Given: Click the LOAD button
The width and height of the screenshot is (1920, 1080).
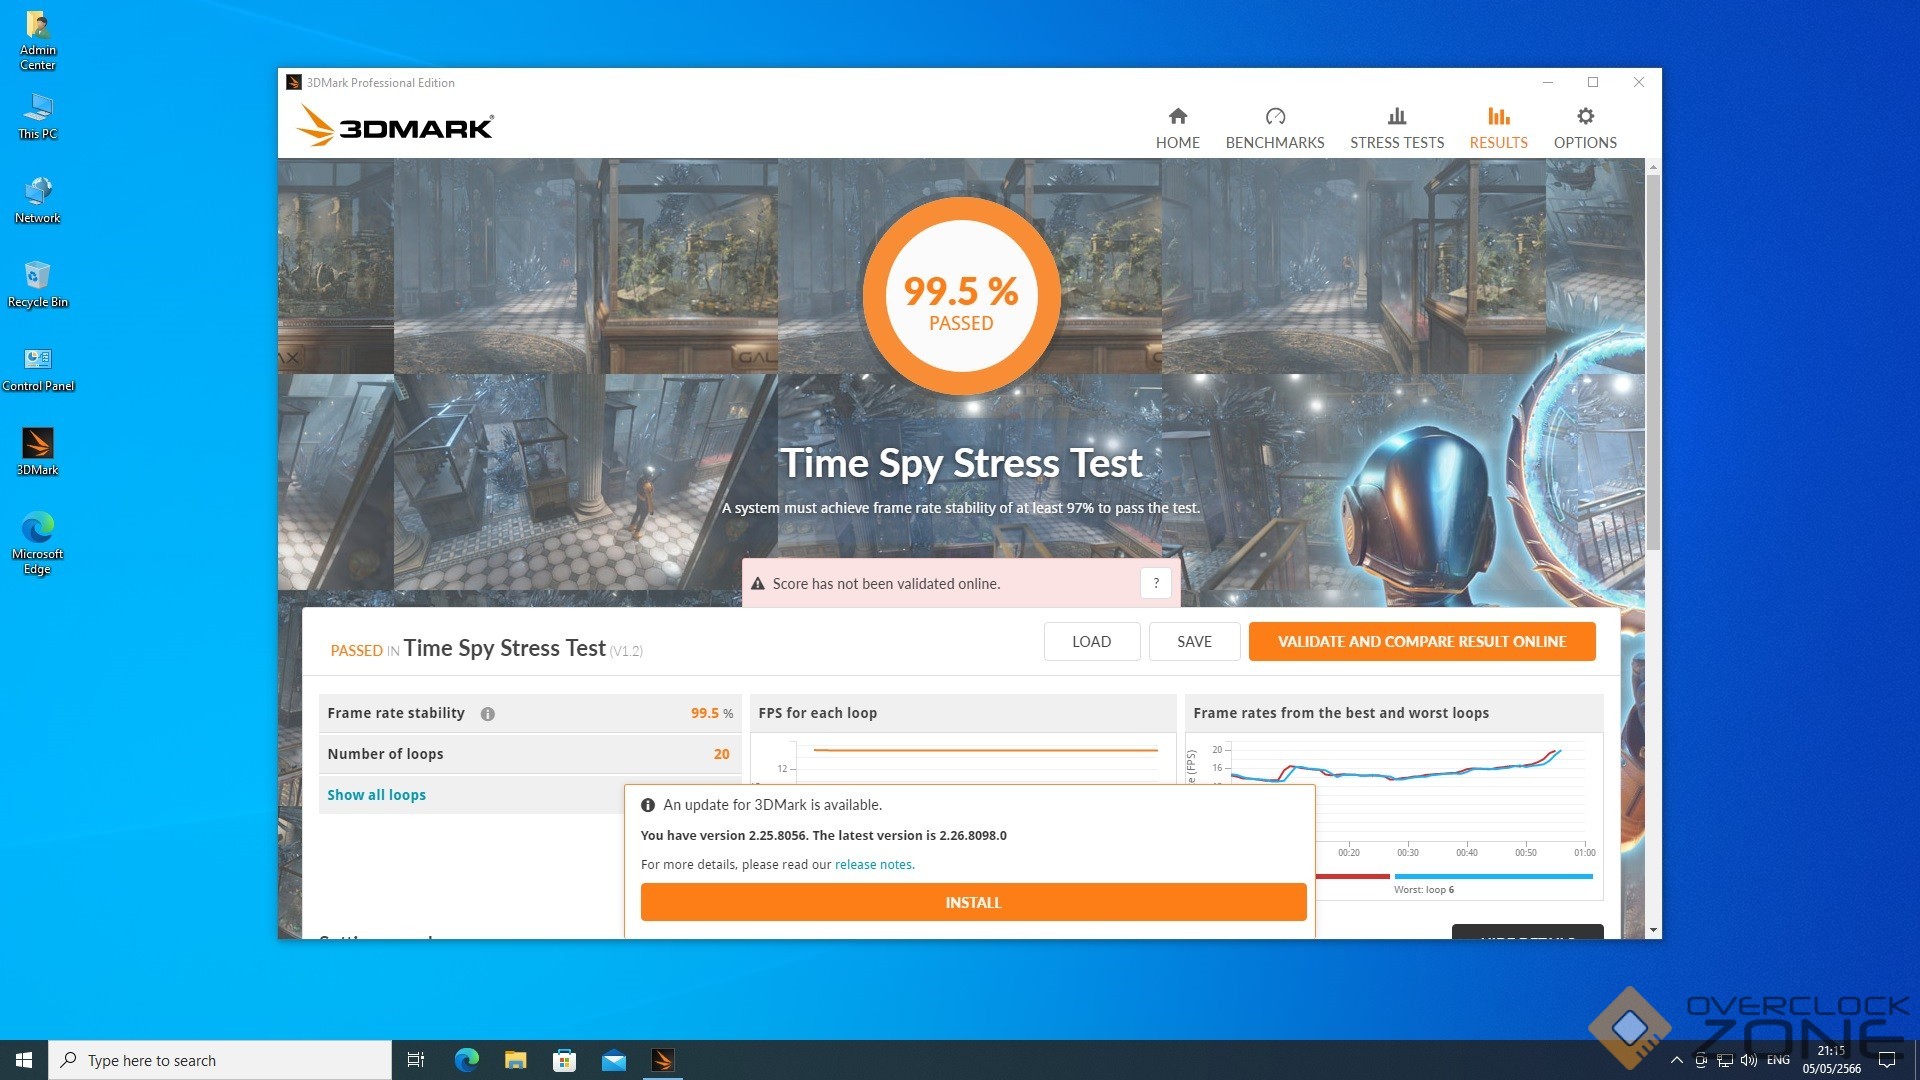Looking at the screenshot, I should (1091, 642).
